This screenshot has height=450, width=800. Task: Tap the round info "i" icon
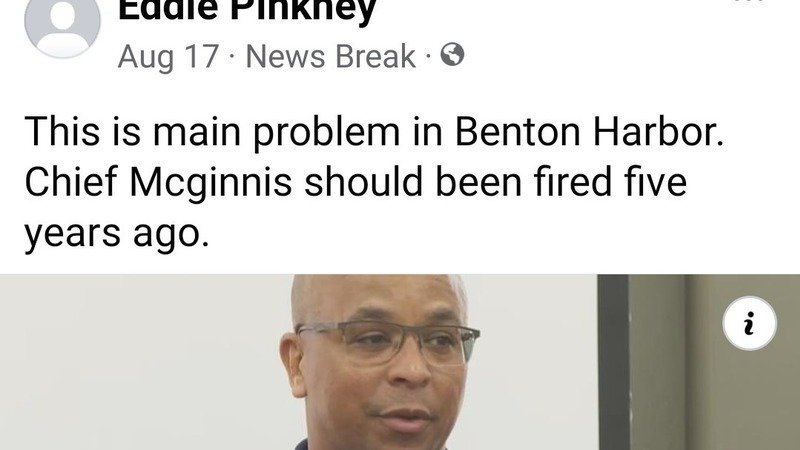tap(749, 323)
